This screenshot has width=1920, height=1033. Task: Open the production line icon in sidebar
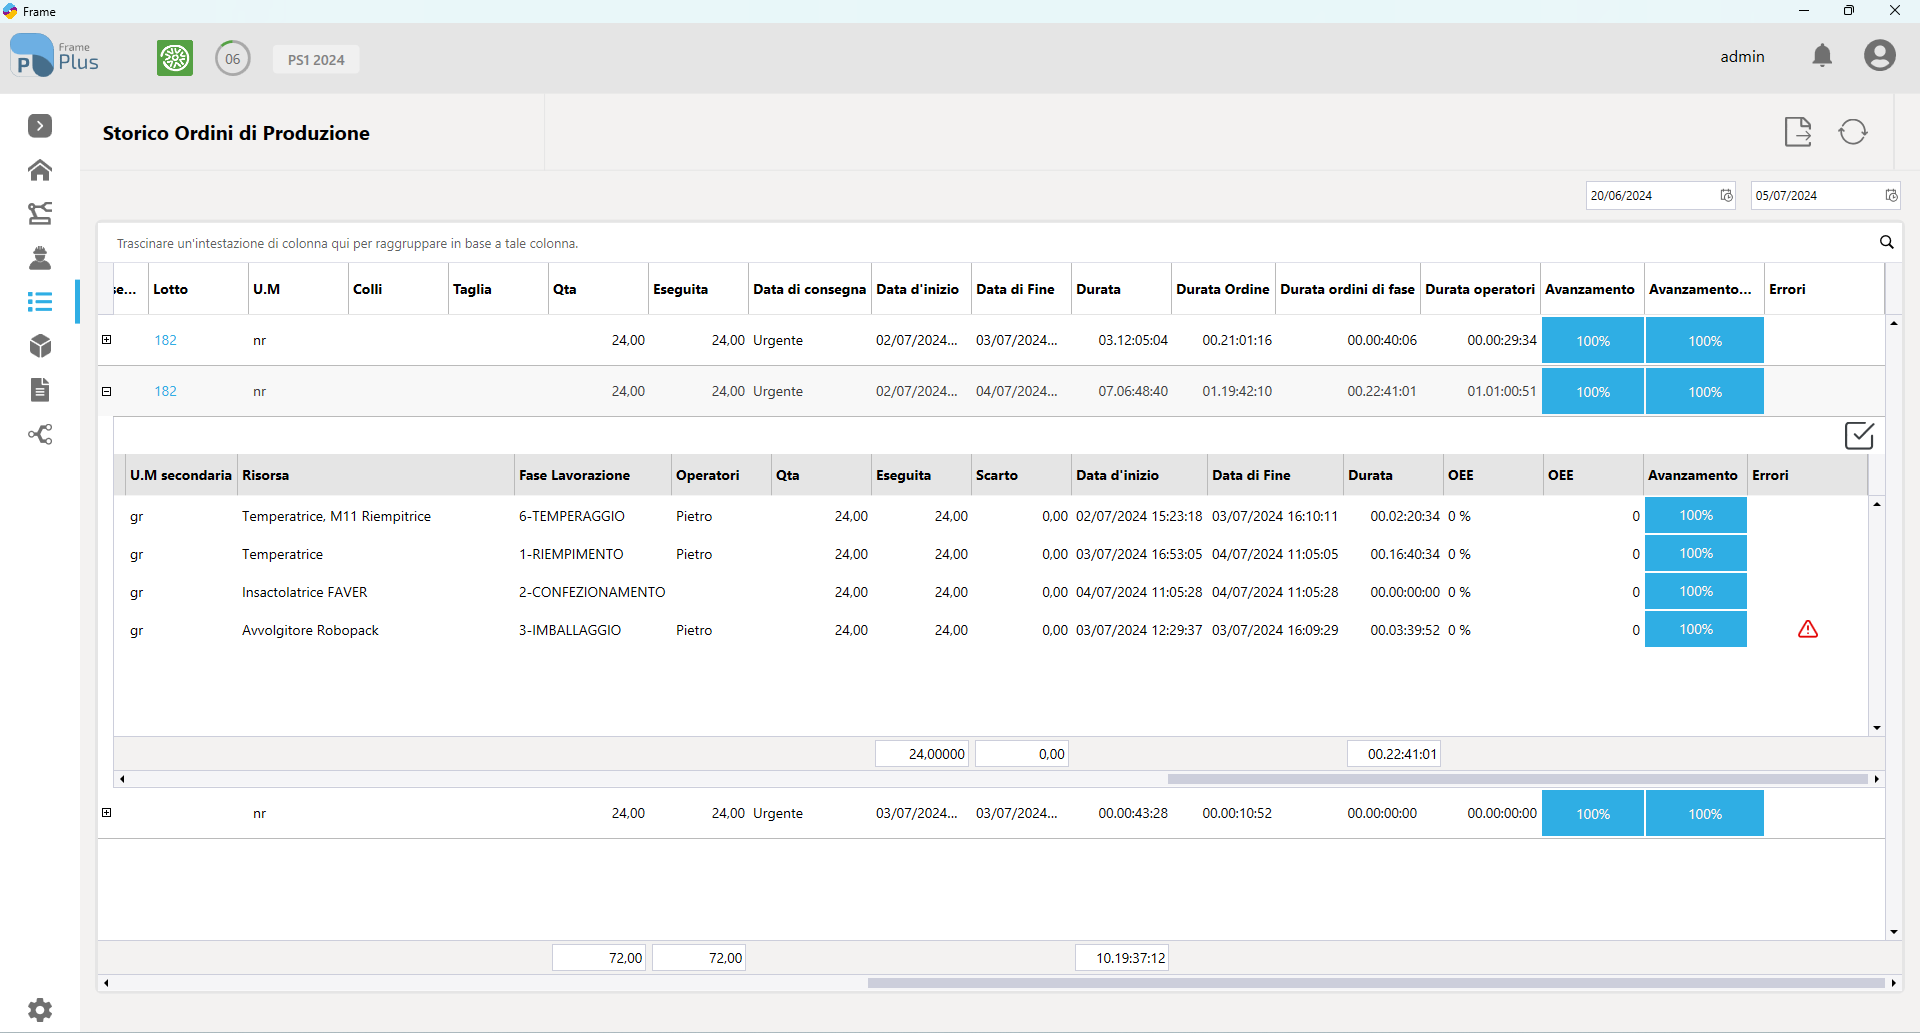click(40, 213)
